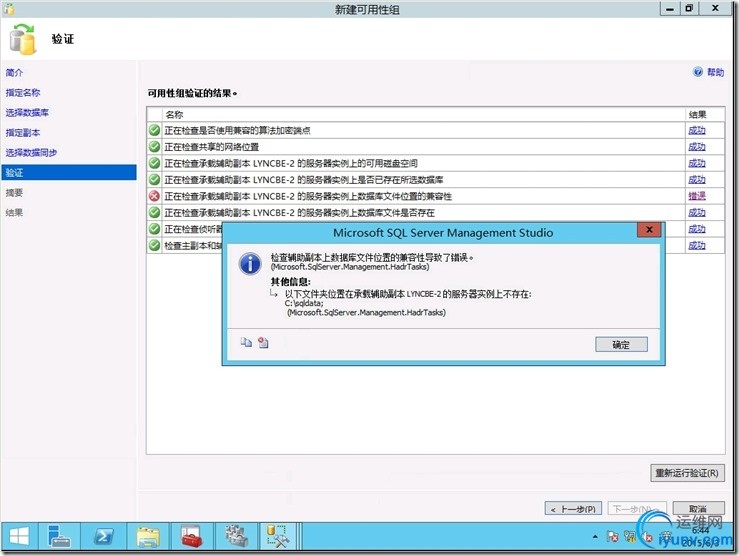
Task: Select the 结果 wizard step in the sidebar
Action: 14,213
